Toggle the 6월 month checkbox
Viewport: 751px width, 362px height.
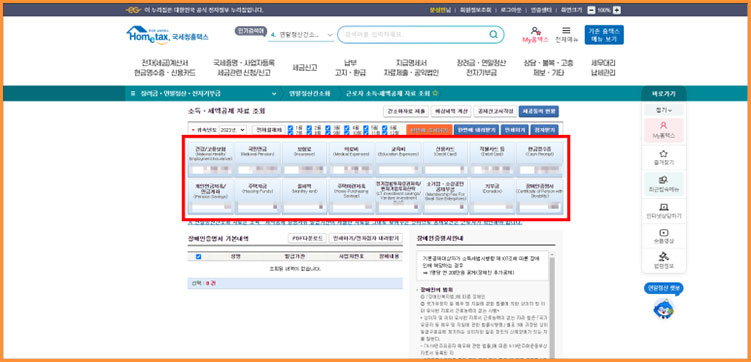pyautogui.click(x=384, y=128)
